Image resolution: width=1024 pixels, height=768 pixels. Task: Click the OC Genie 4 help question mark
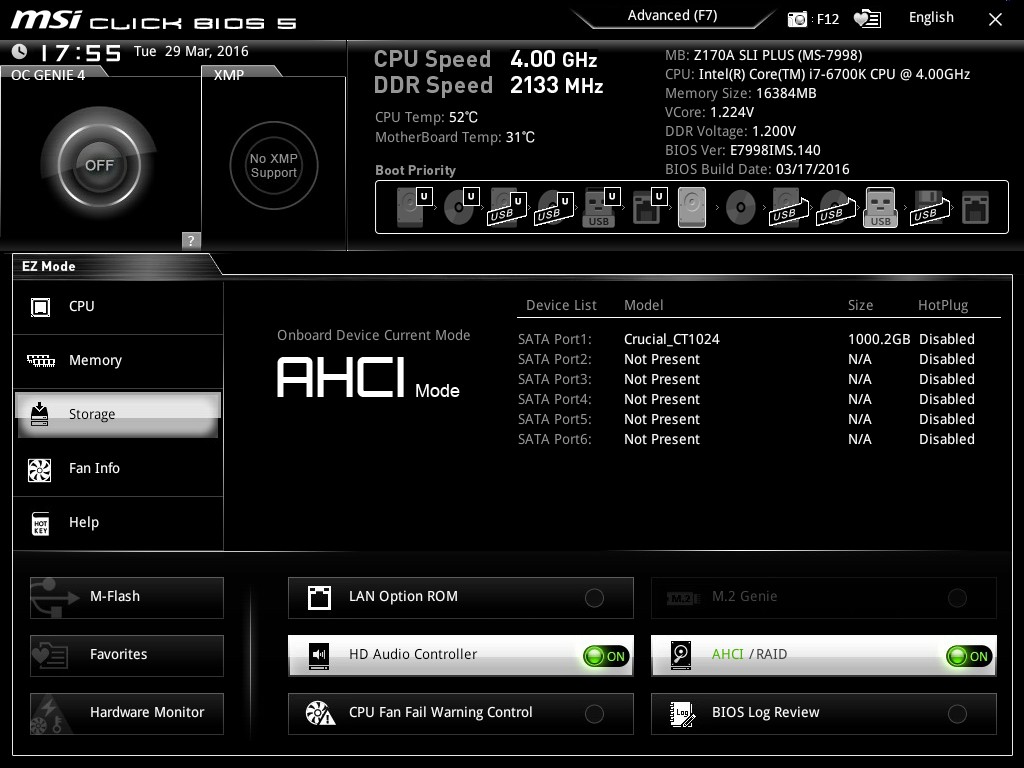click(191, 240)
